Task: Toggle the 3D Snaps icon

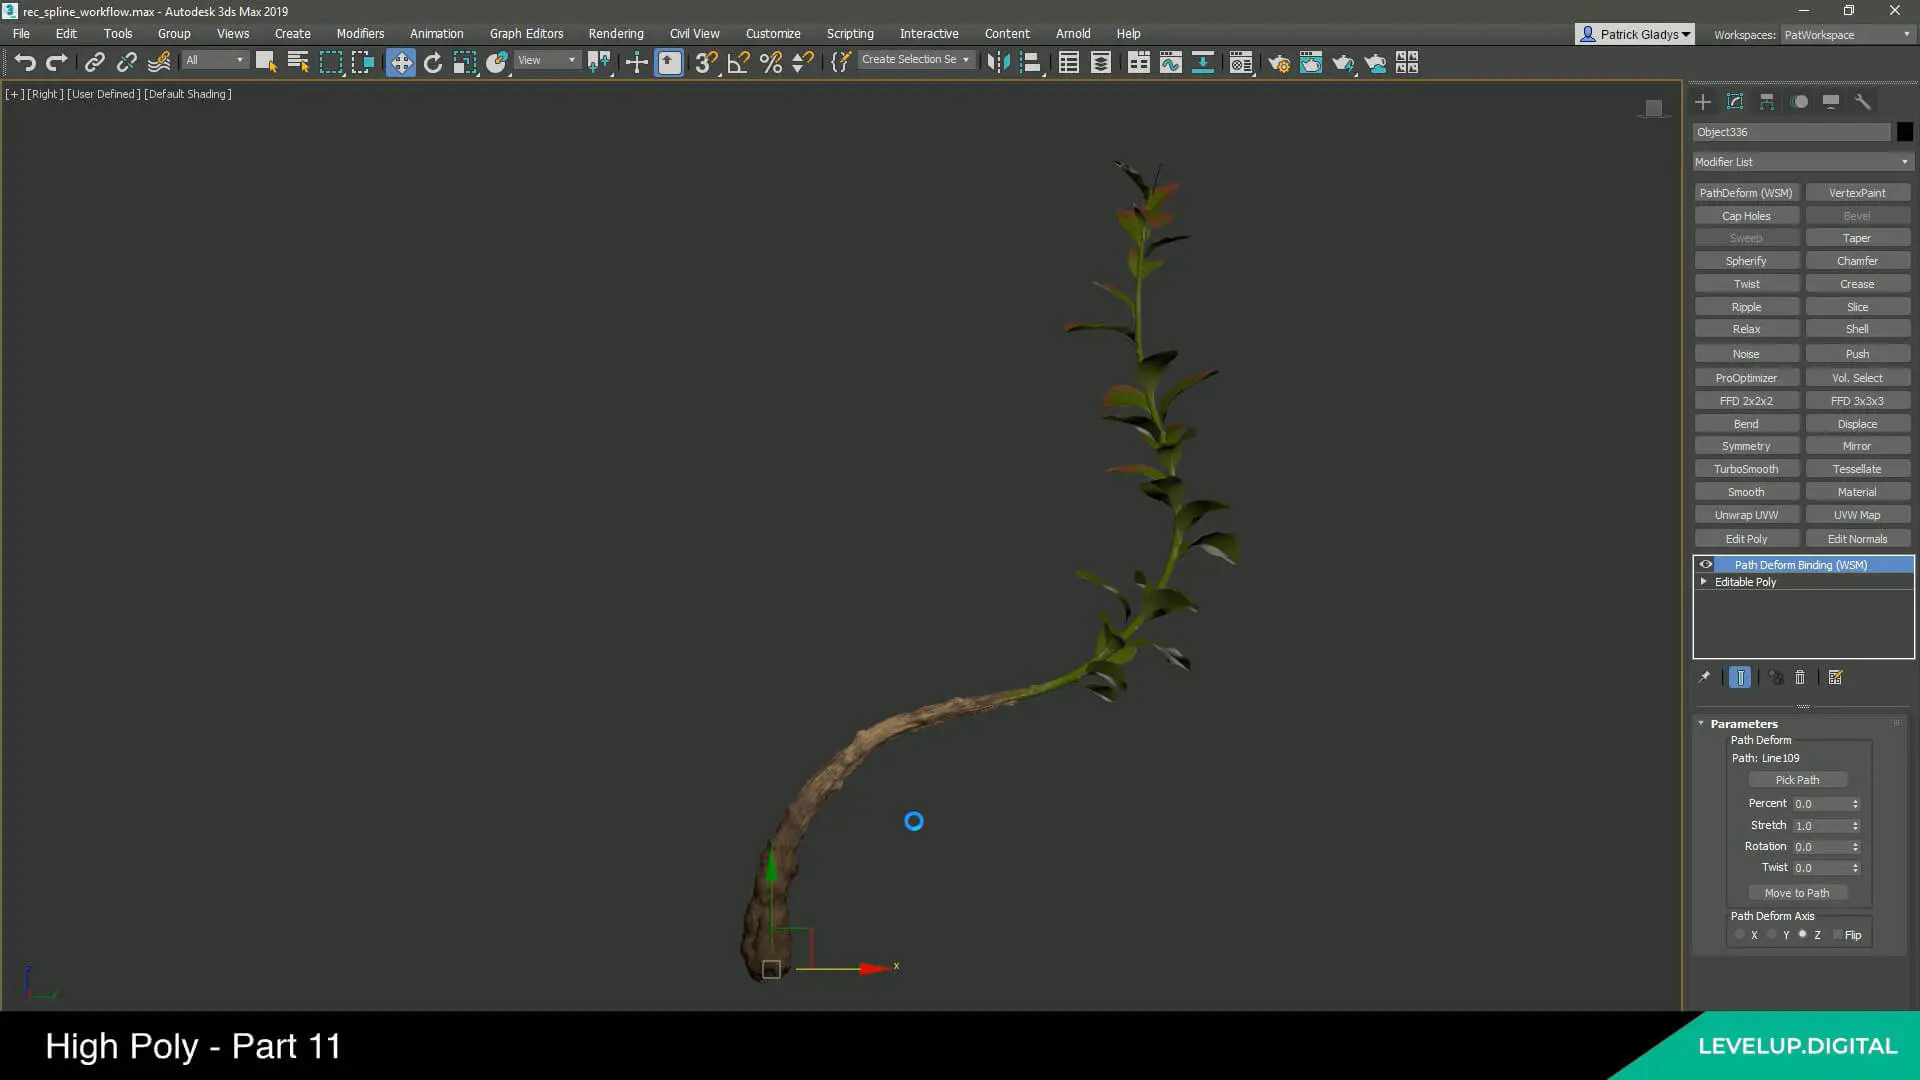Action: [706, 63]
